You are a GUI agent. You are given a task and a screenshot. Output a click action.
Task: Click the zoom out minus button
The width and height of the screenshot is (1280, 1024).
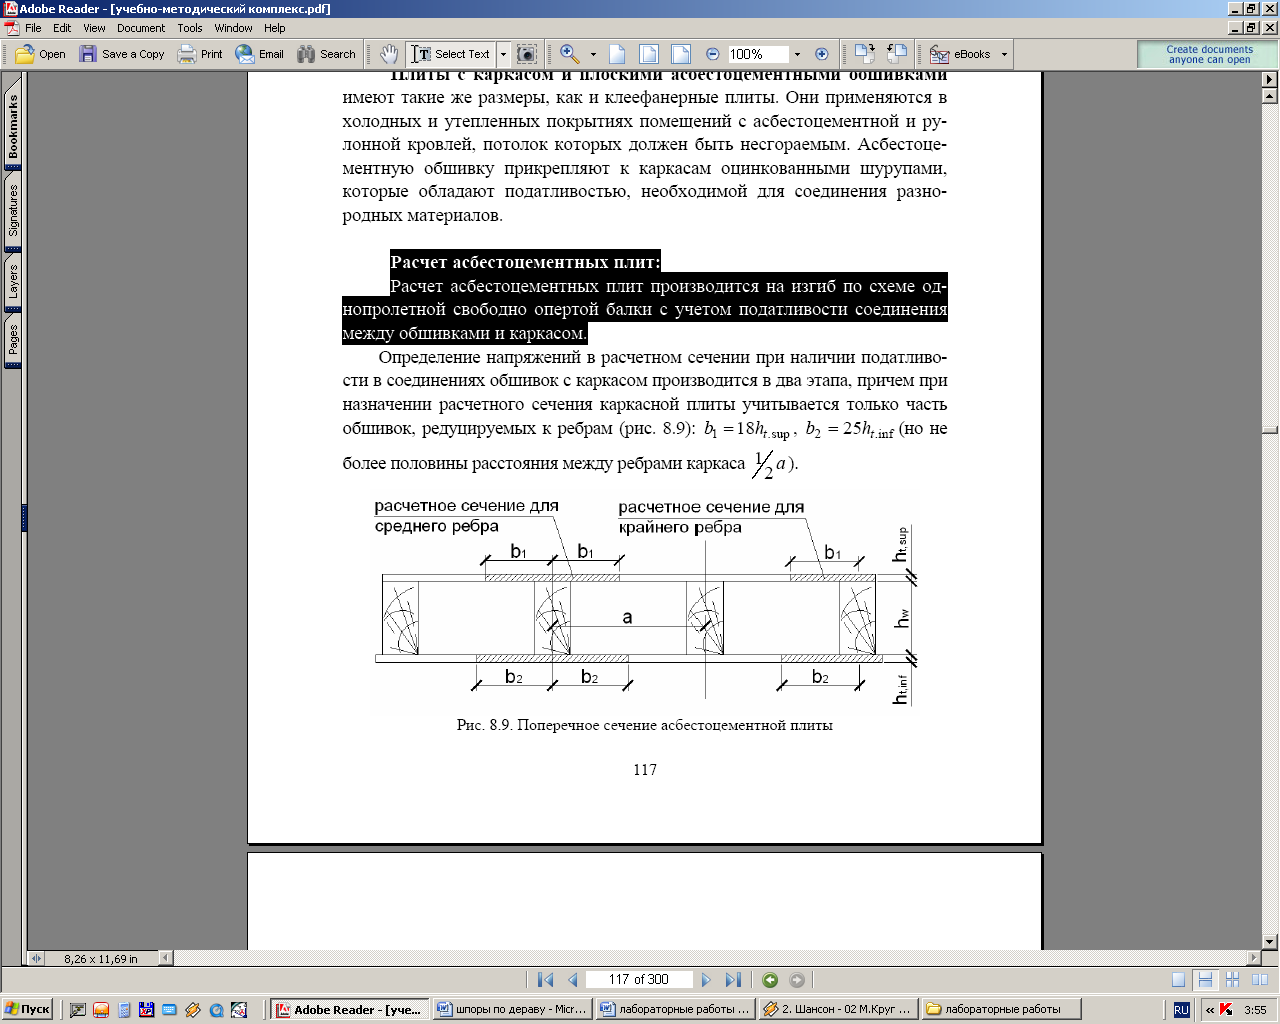click(x=713, y=54)
